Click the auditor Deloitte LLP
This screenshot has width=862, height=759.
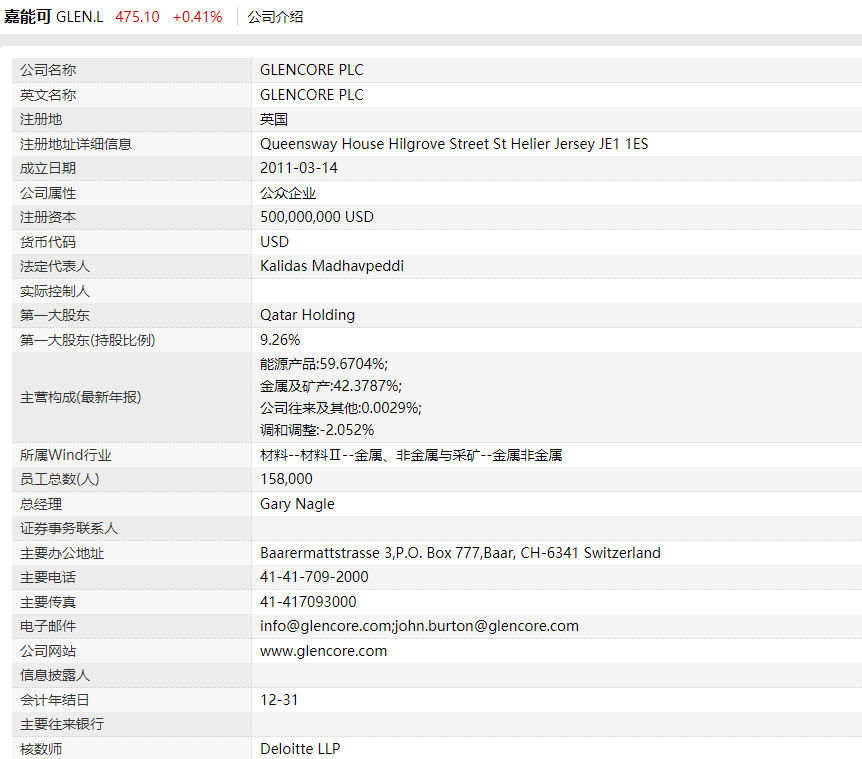click(x=300, y=749)
